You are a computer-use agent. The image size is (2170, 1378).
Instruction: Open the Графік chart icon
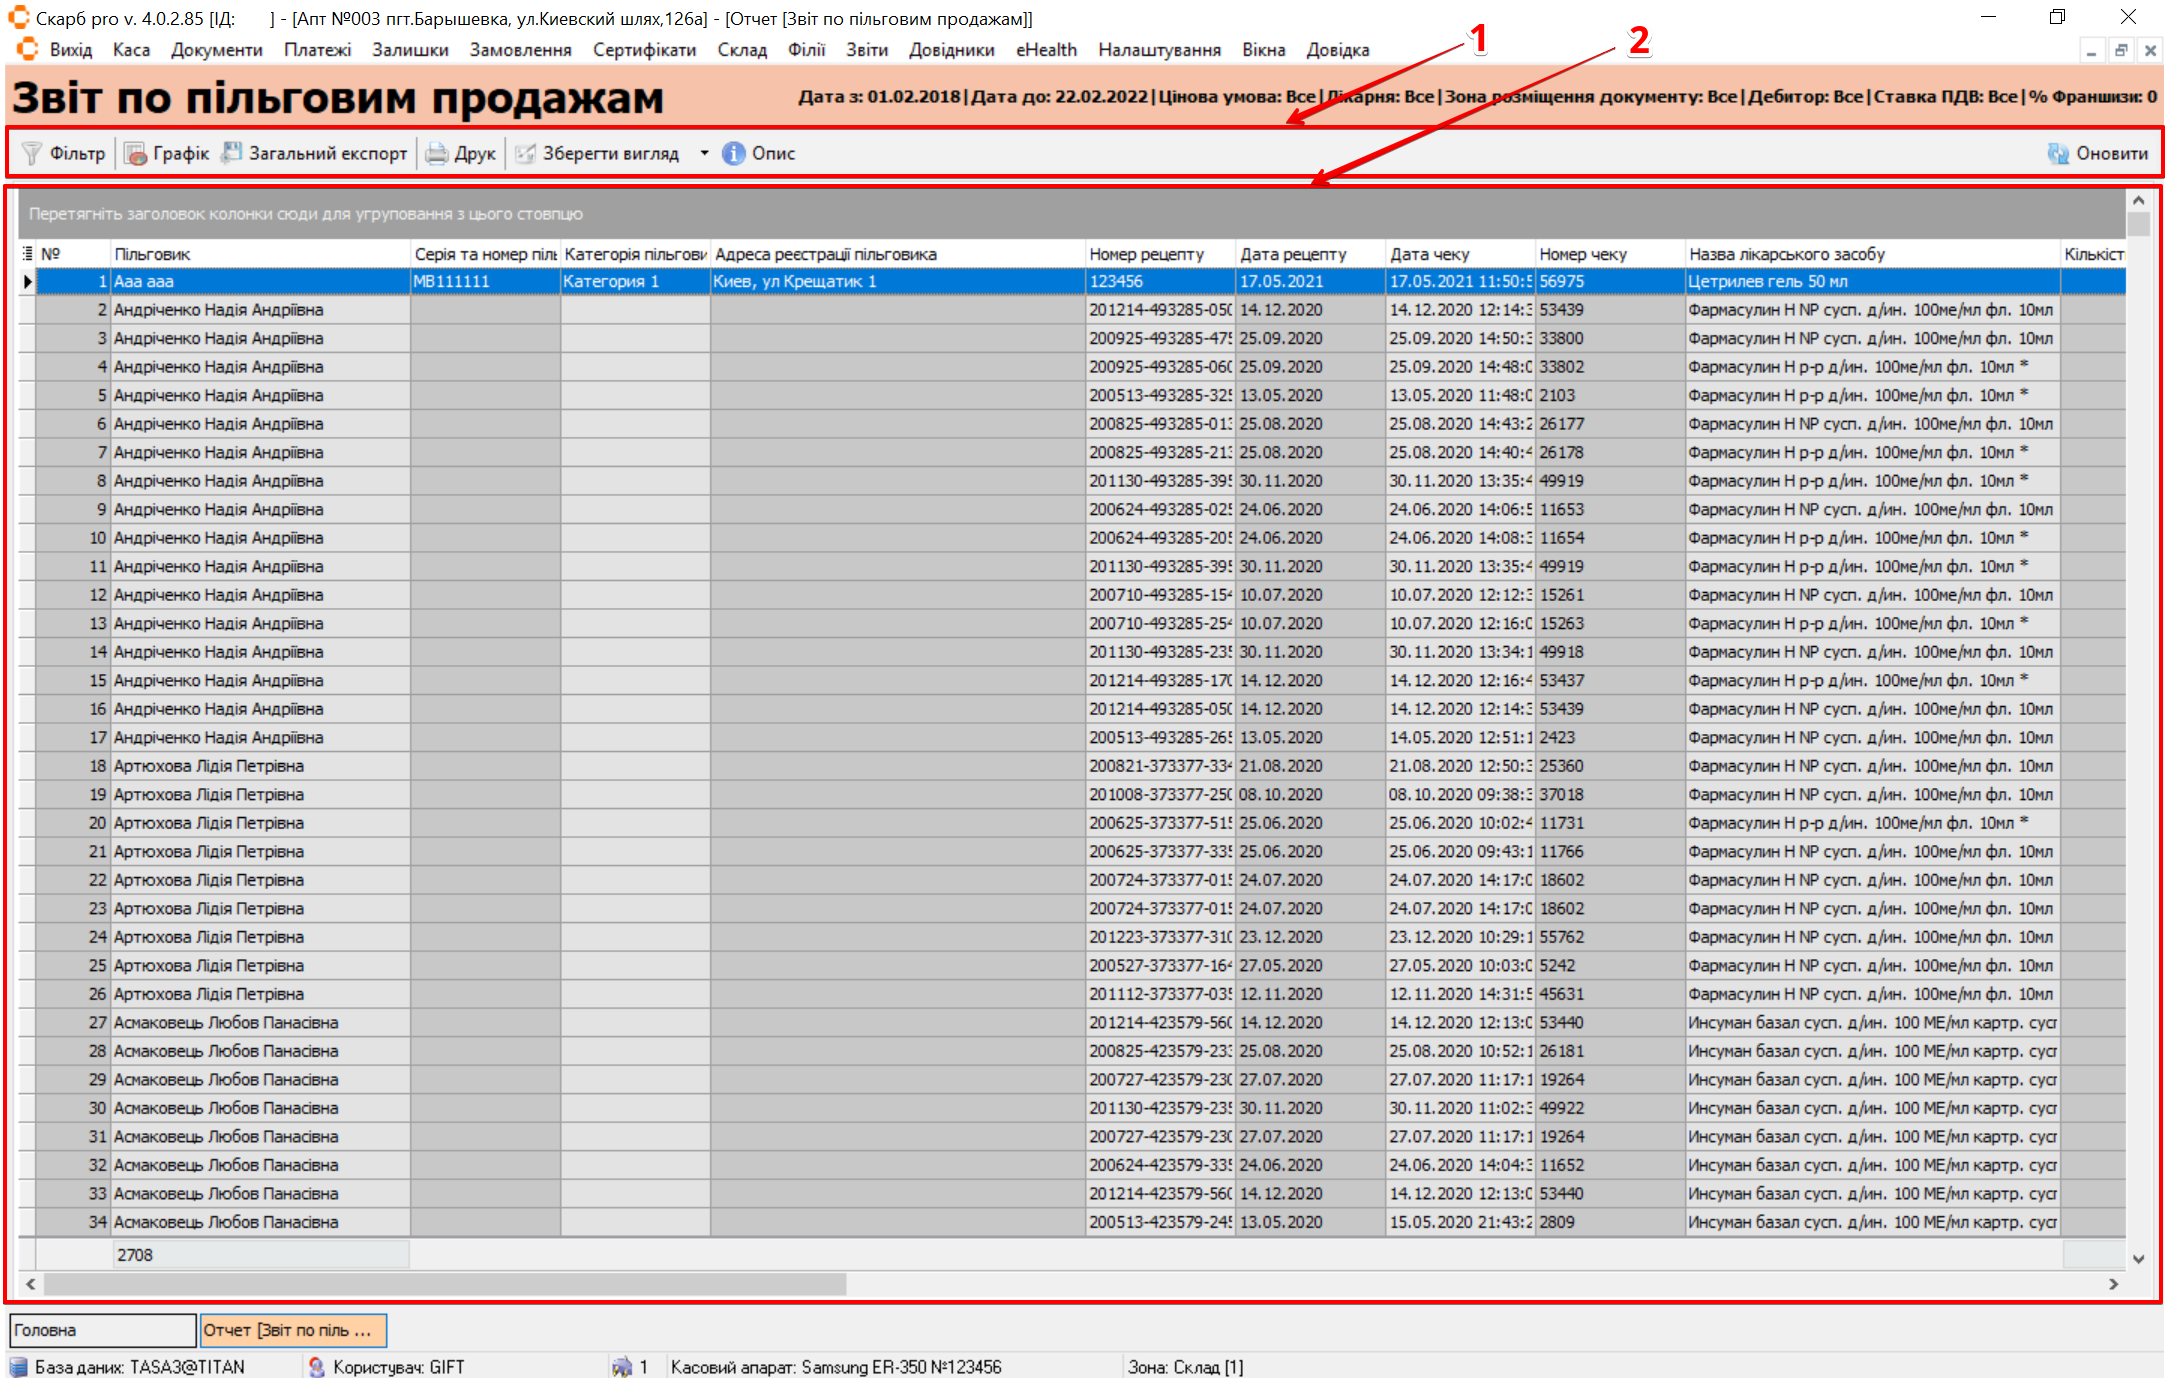(x=135, y=153)
